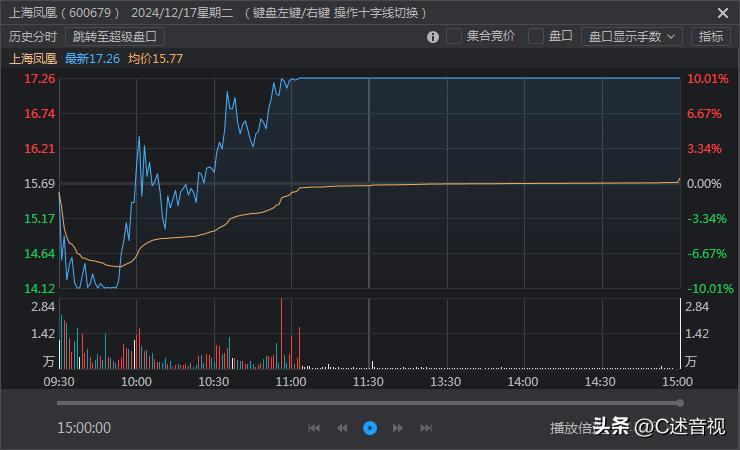Click the rewind playback icon
This screenshot has height=450, width=740.
342,428
